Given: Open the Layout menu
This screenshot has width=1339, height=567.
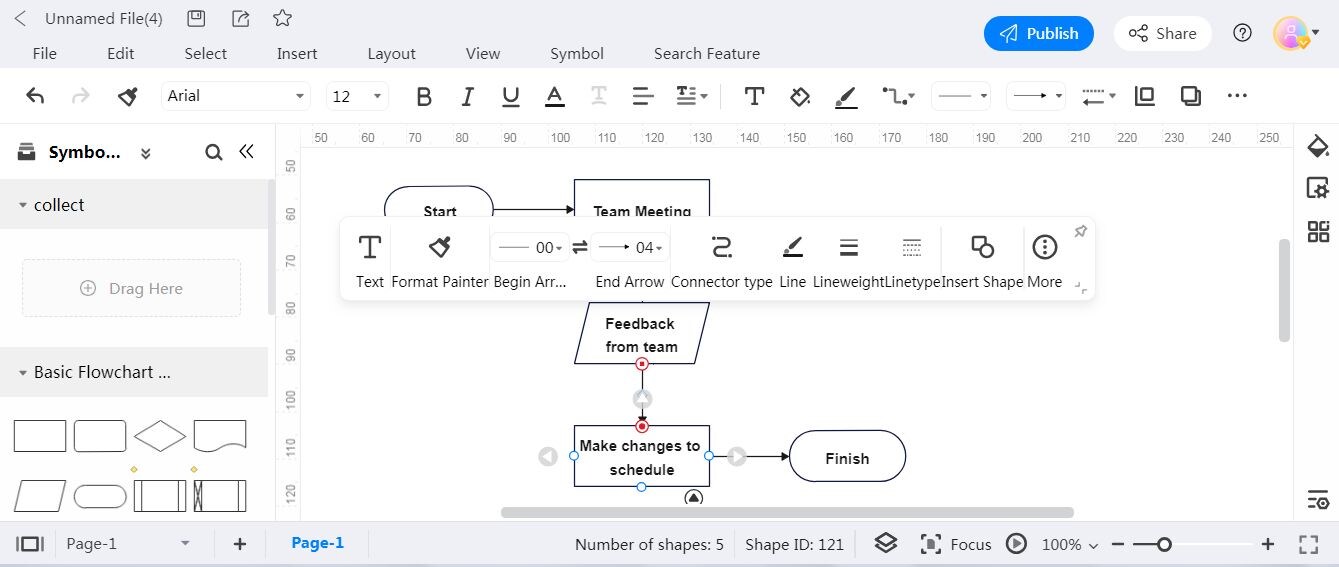Looking at the screenshot, I should (391, 54).
